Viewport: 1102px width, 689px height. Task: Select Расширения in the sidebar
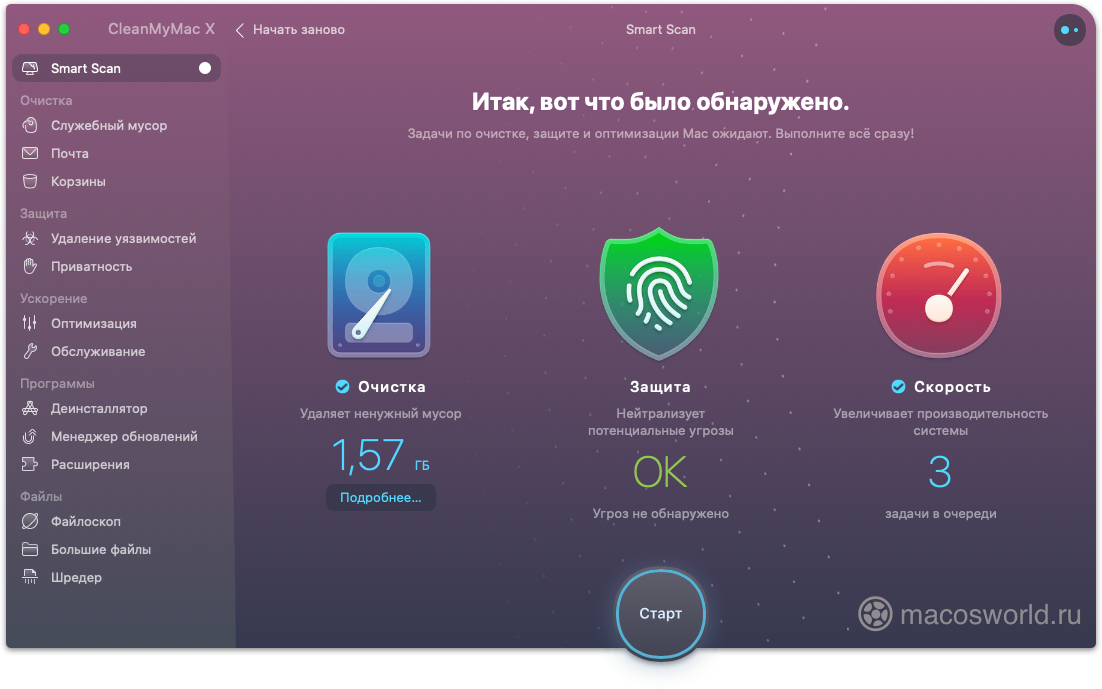[90, 465]
